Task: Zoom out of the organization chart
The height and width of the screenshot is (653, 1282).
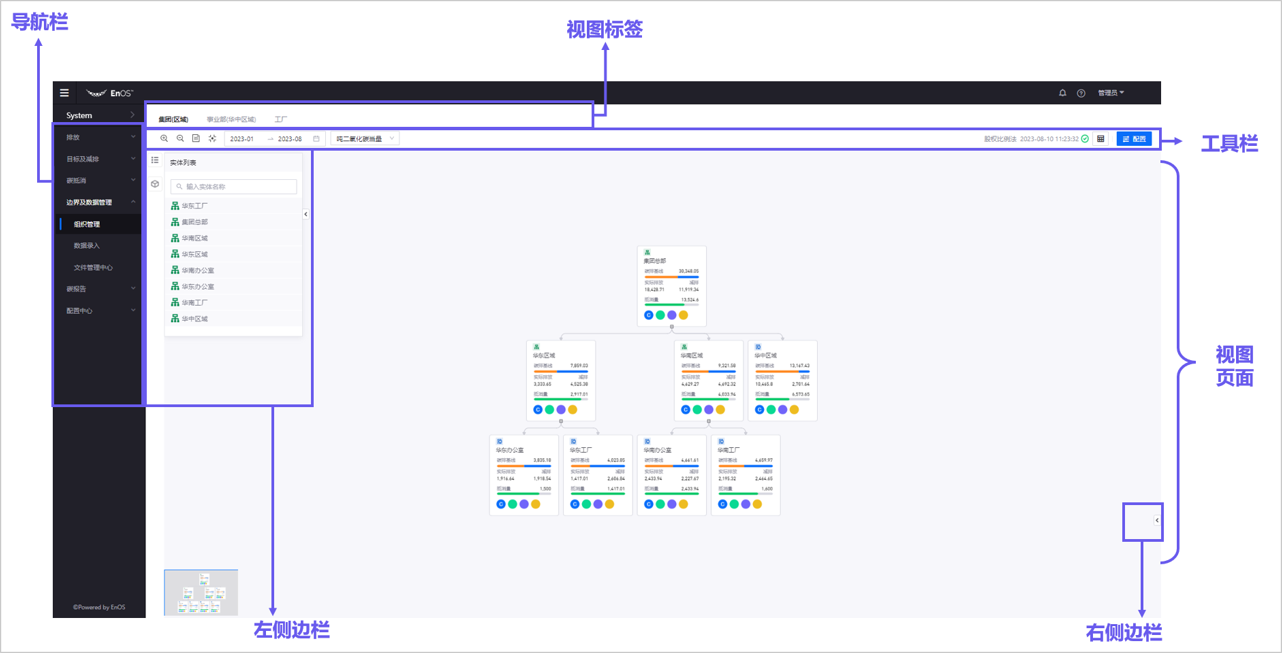Action: click(x=180, y=139)
